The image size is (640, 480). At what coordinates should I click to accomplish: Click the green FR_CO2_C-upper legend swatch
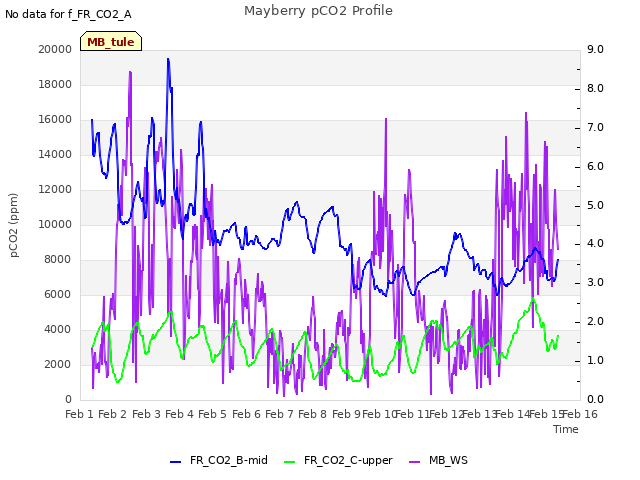click(x=289, y=462)
